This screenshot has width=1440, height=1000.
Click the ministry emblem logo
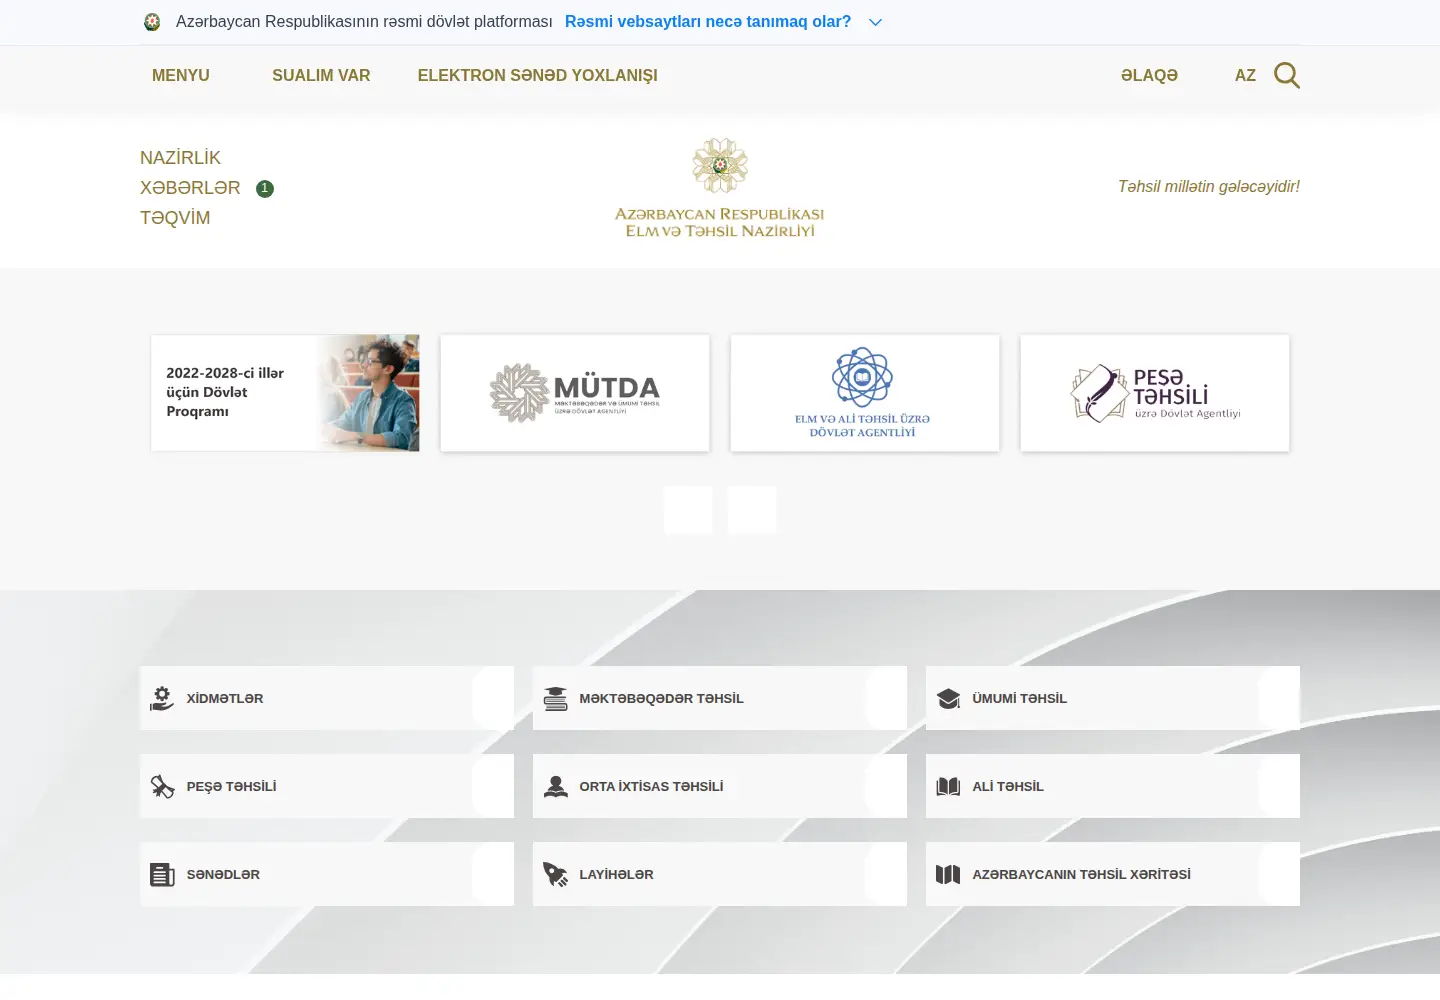pyautogui.click(x=720, y=188)
